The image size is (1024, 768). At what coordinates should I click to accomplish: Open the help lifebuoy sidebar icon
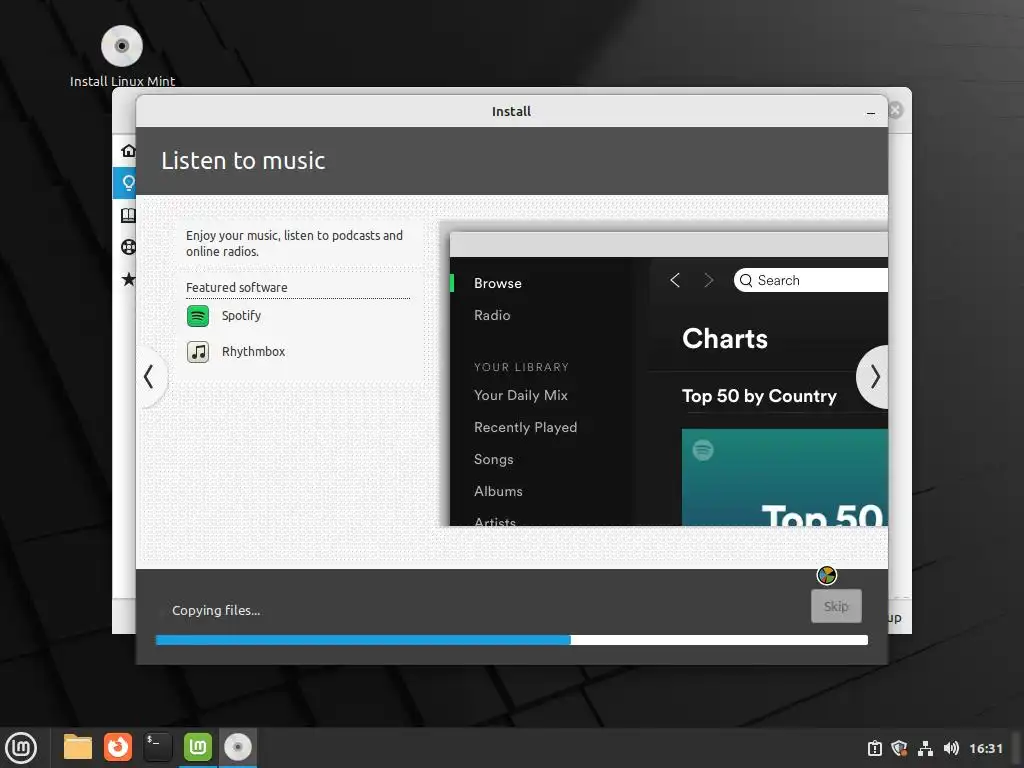click(128, 247)
